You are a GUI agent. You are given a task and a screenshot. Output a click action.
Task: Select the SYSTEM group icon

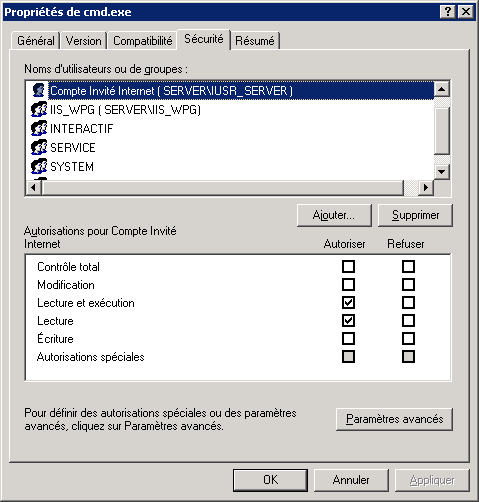tap(39, 166)
